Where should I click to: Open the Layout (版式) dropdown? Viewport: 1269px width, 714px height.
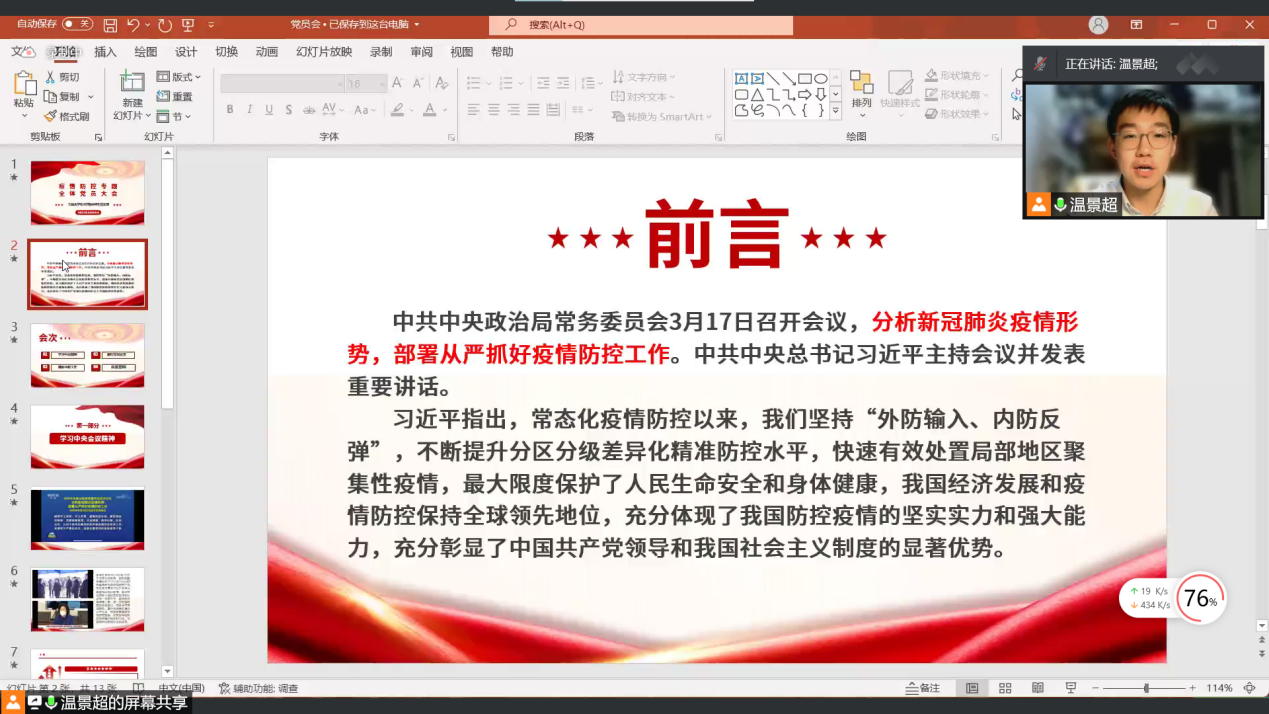click(179, 77)
